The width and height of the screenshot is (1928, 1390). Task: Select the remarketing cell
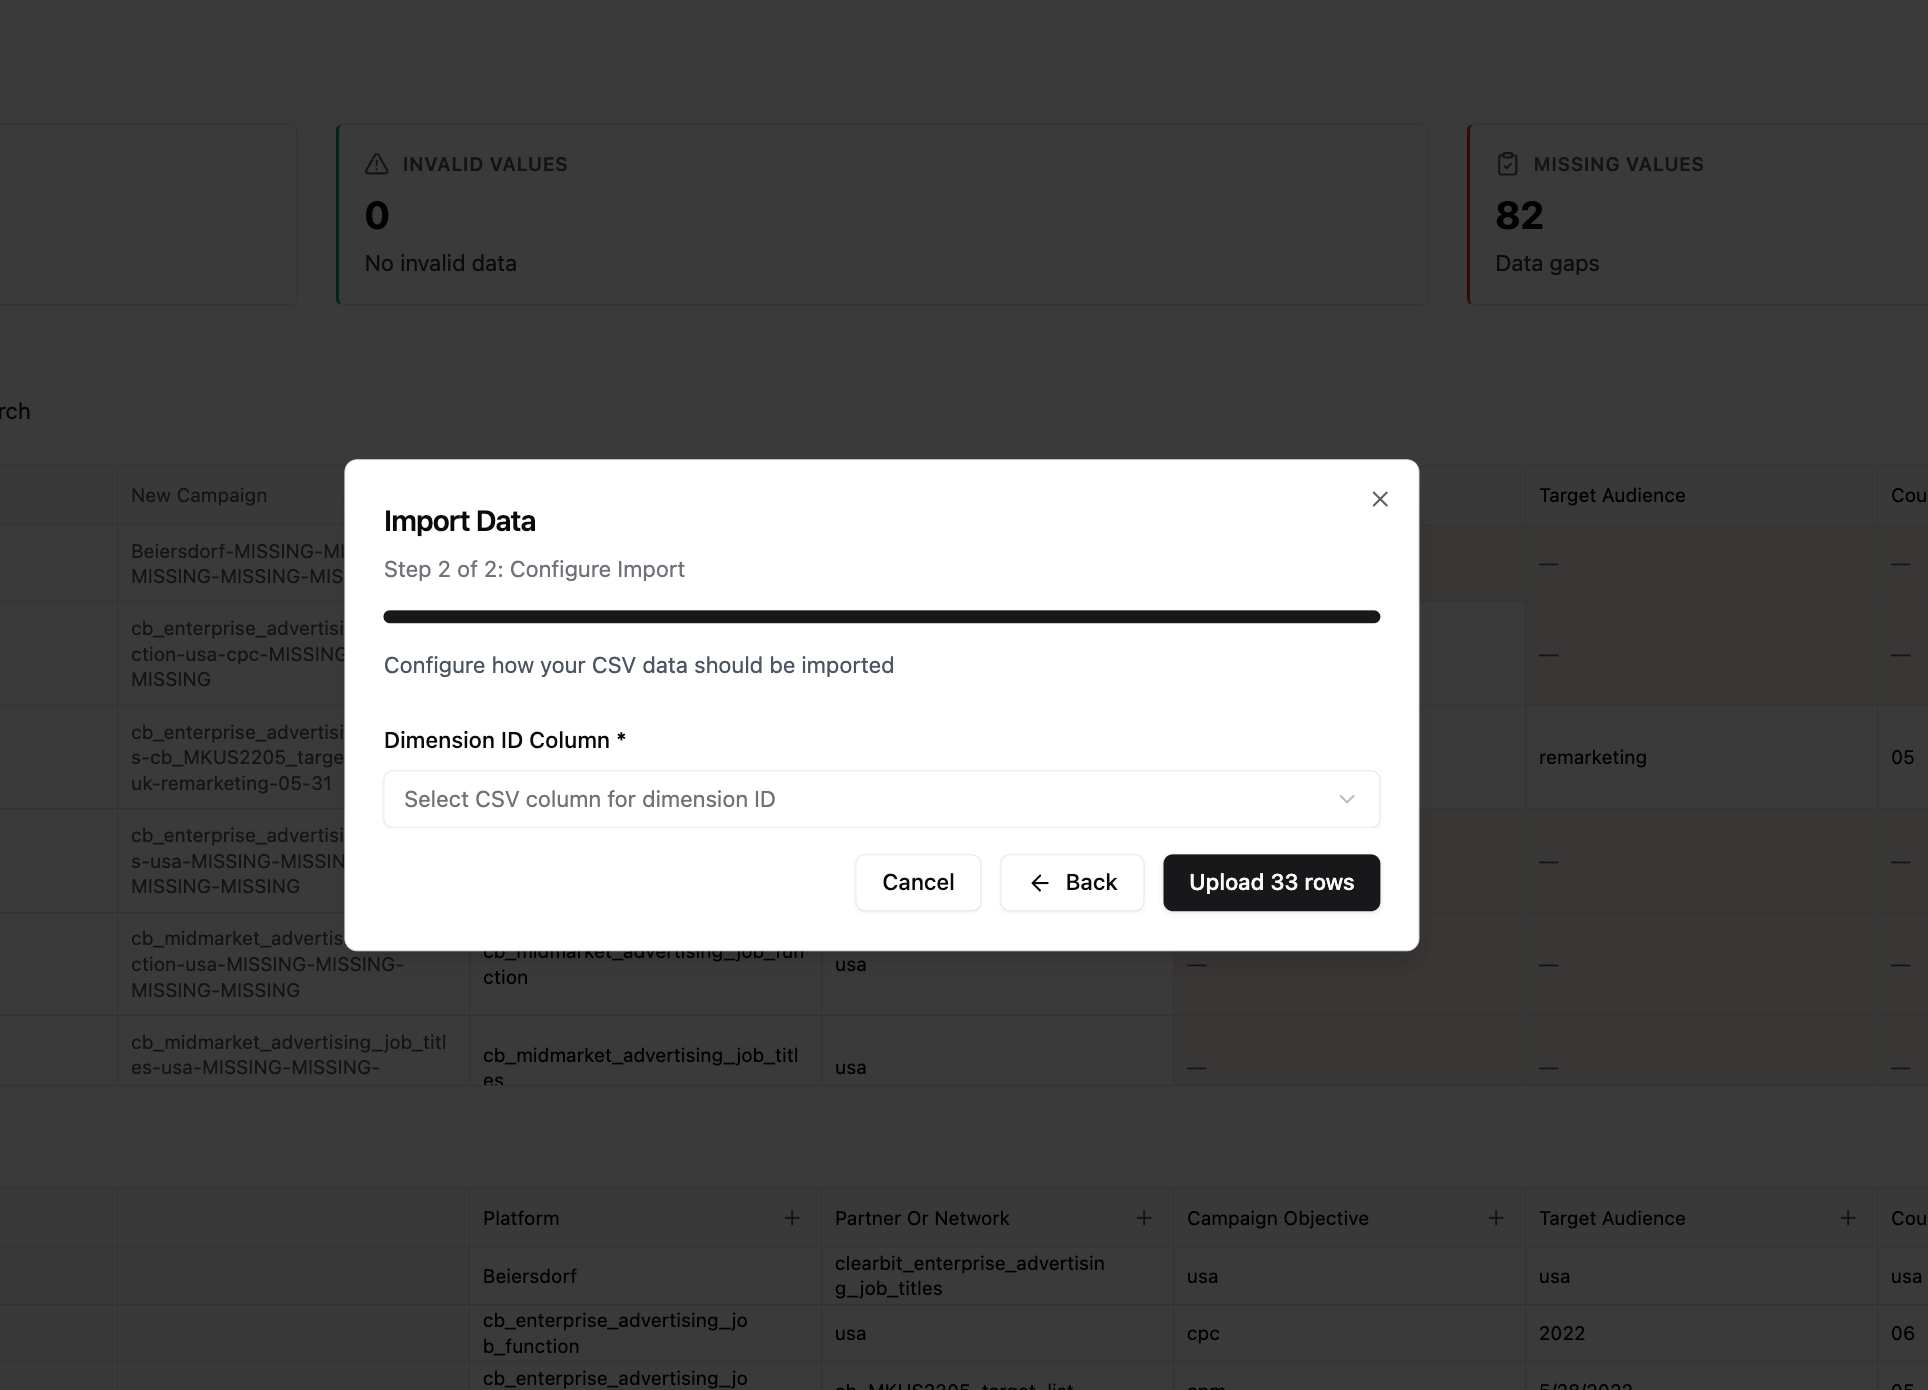click(1593, 757)
